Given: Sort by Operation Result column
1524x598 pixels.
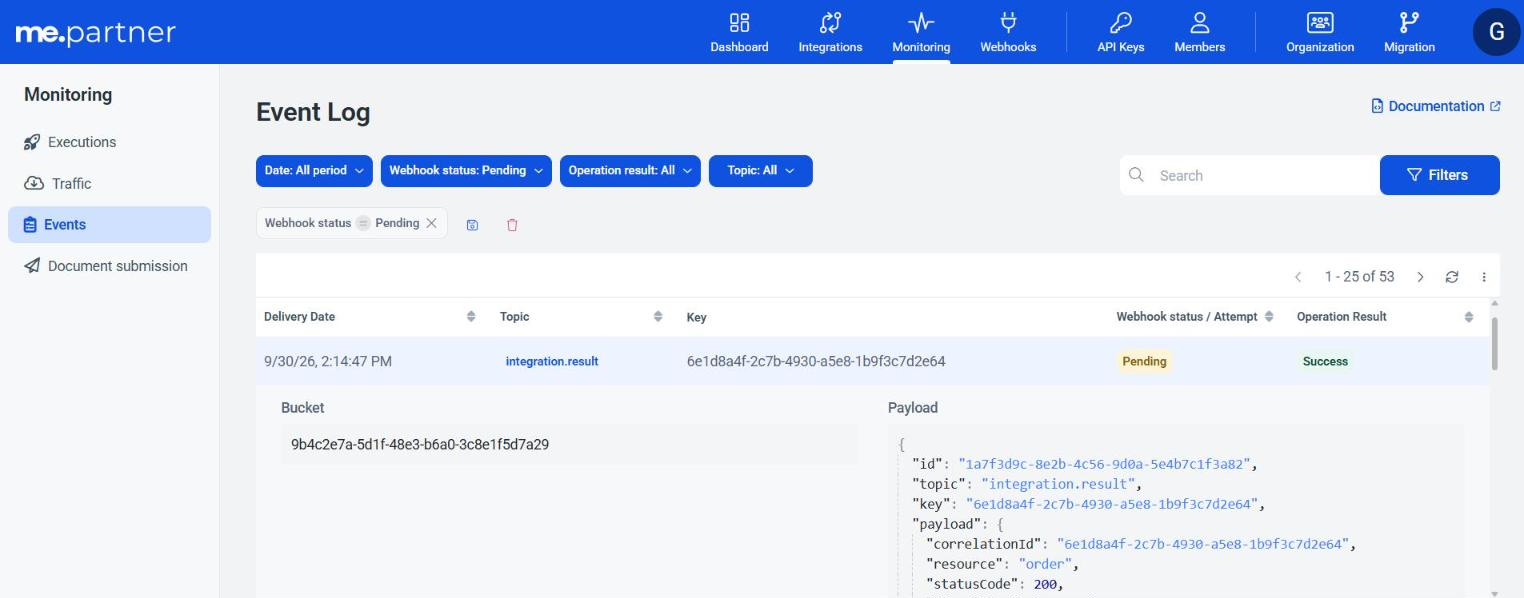Looking at the screenshot, I should [1469, 317].
